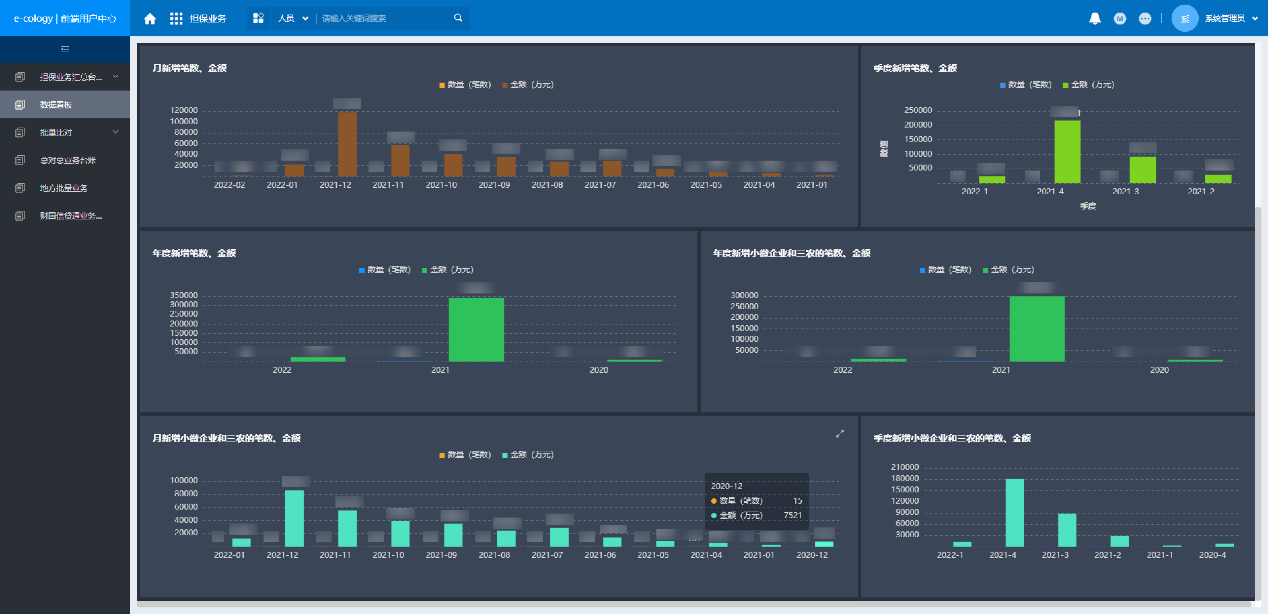Go to the home page icon
Viewport: 1268px width, 614px height.
150,18
